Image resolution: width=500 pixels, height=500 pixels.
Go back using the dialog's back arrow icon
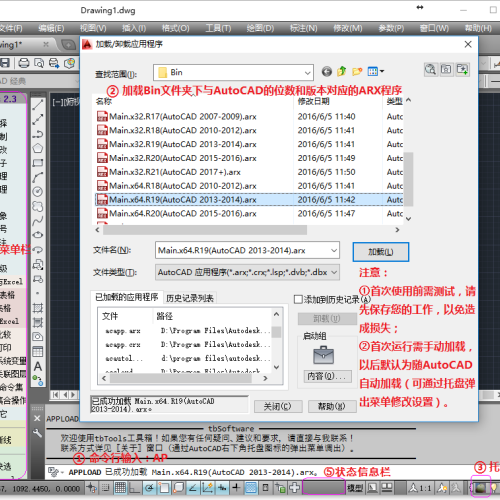(x=327, y=71)
